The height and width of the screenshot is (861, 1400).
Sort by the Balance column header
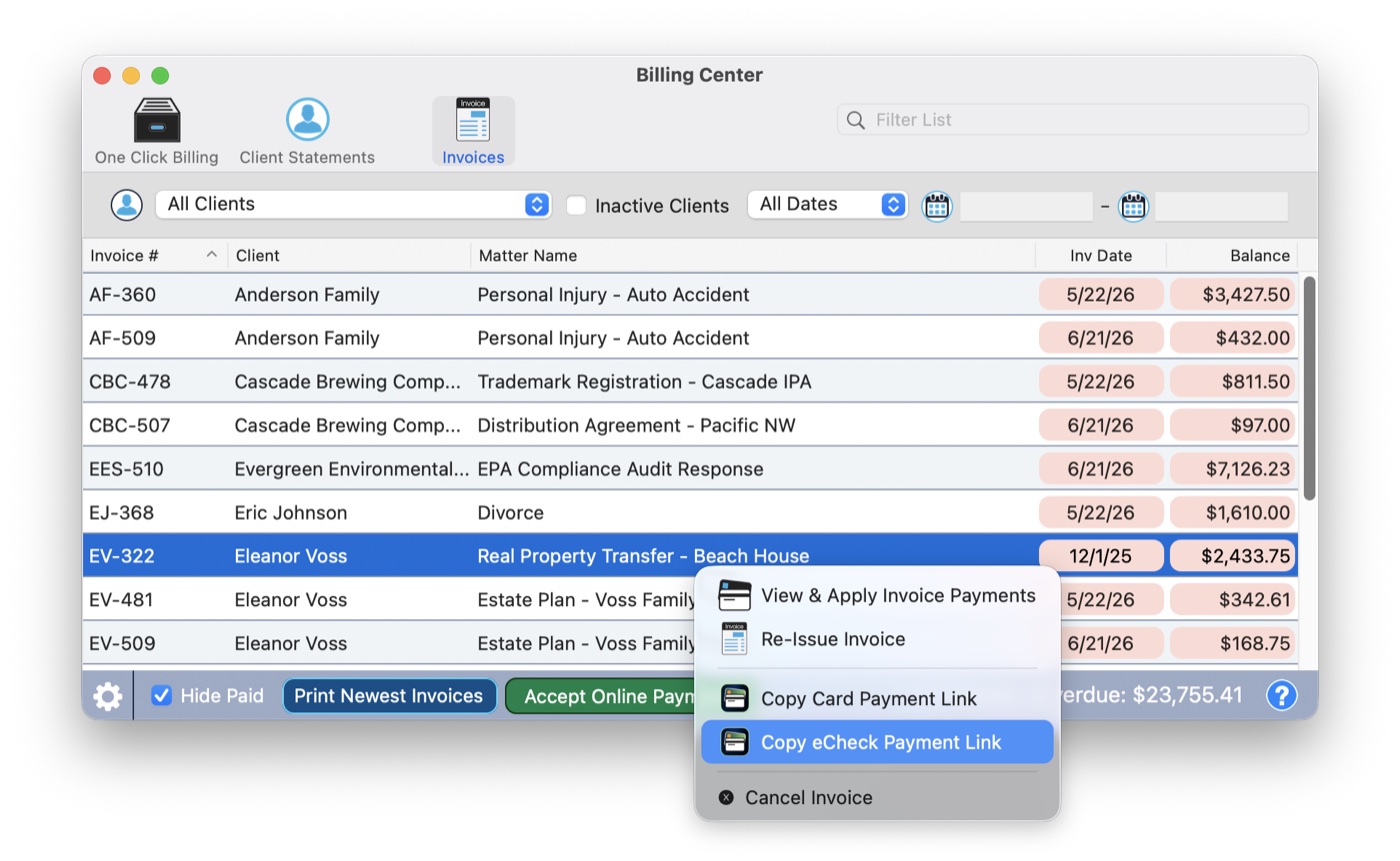point(1232,256)
